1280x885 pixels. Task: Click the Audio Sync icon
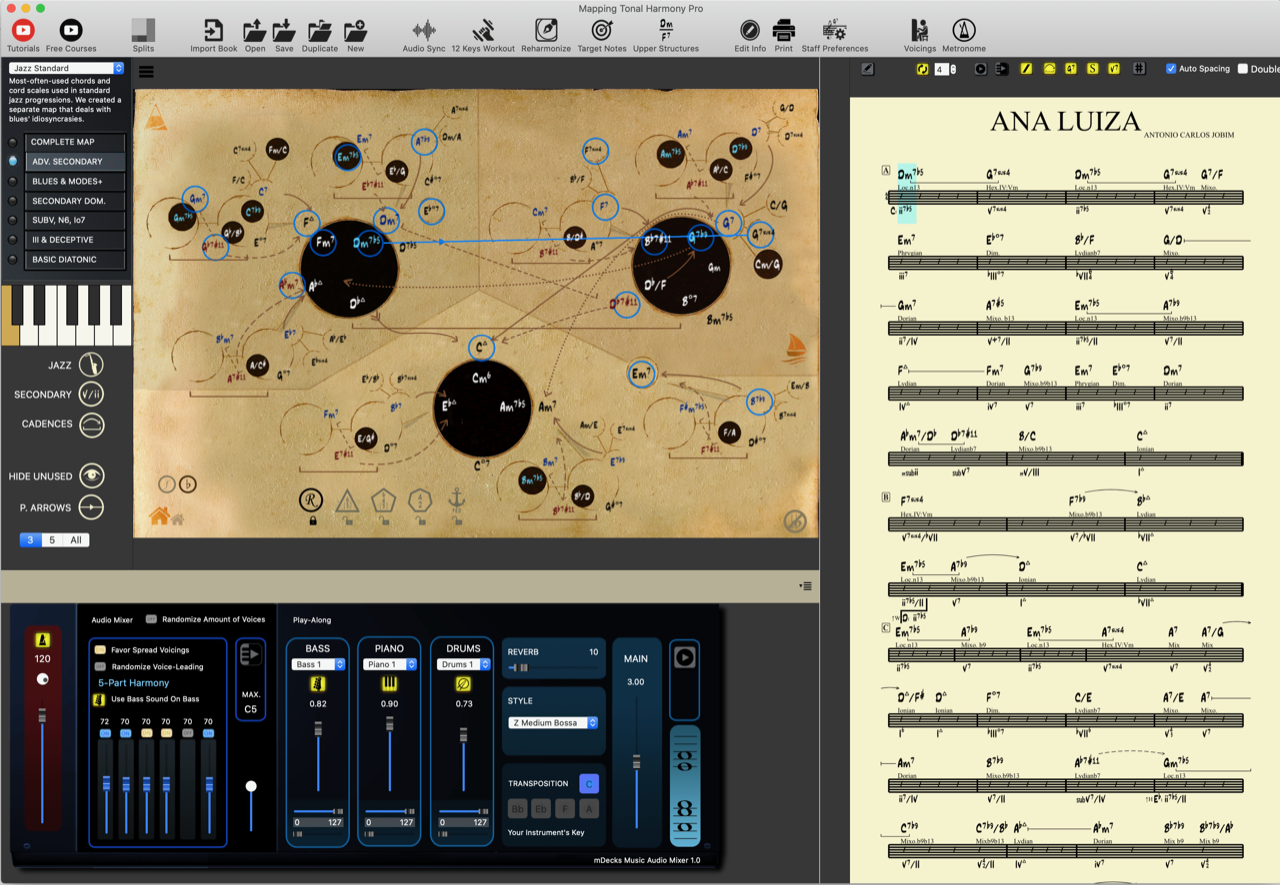[x=423, y=30]
